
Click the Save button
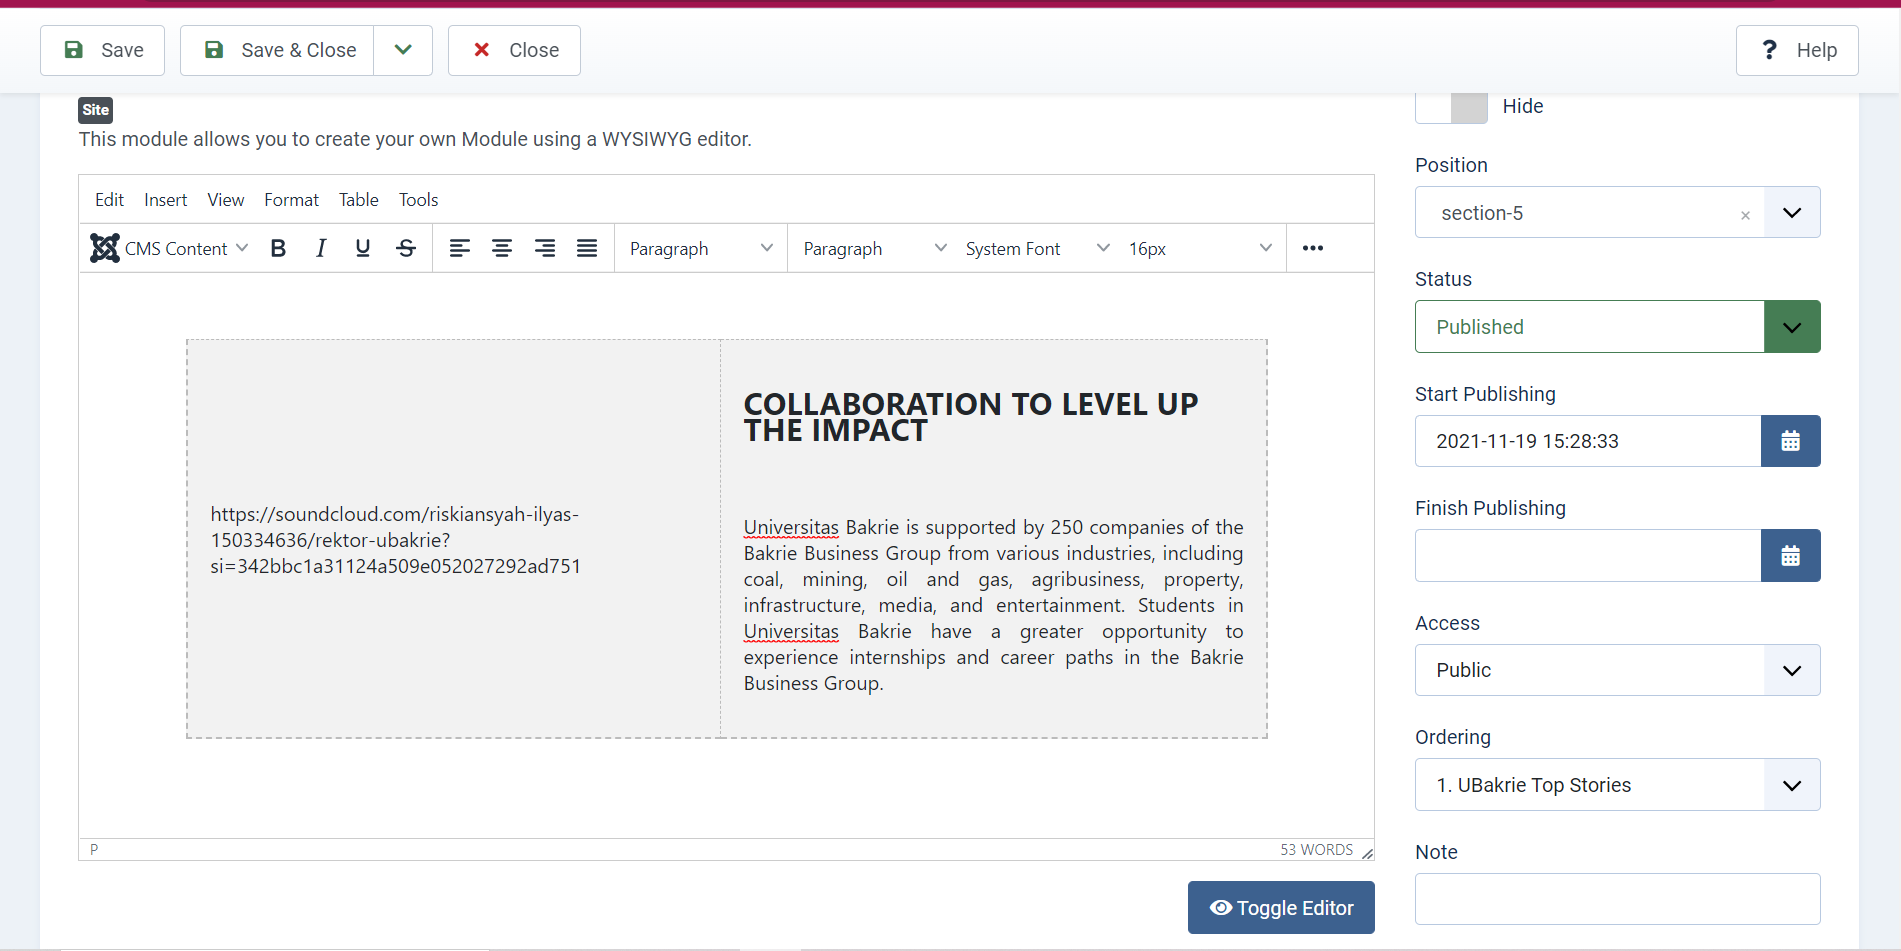coord(103,50)
